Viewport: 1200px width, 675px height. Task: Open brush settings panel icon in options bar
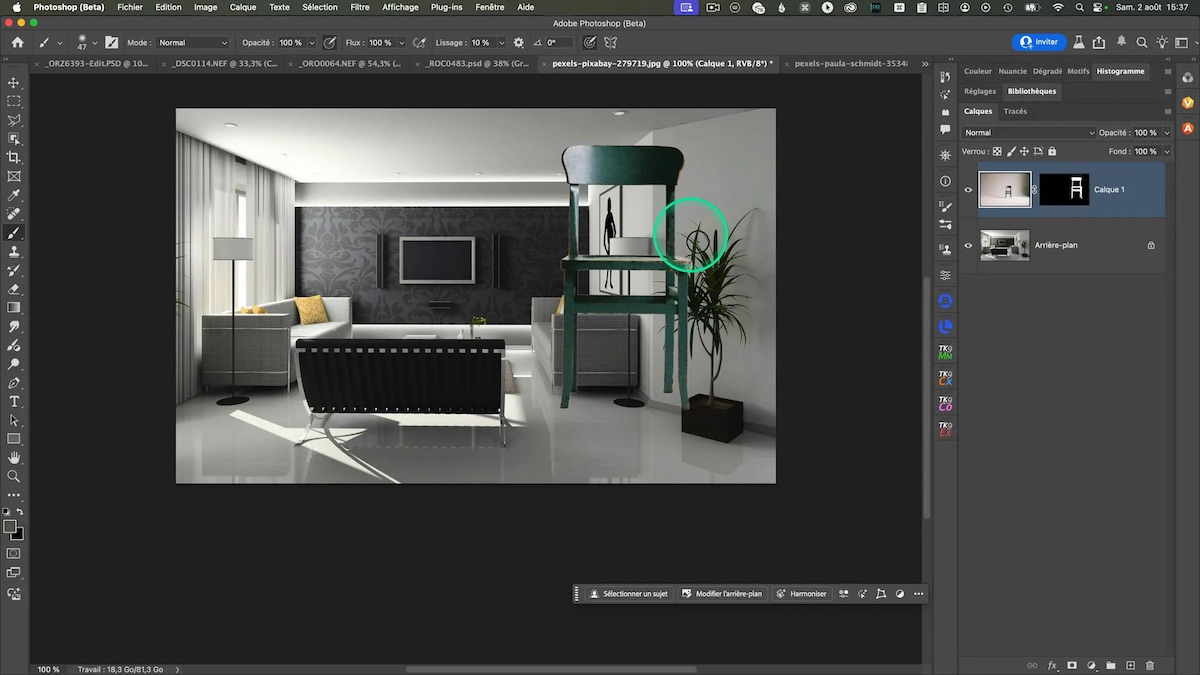pyautogui.click(x=111, y=43)
